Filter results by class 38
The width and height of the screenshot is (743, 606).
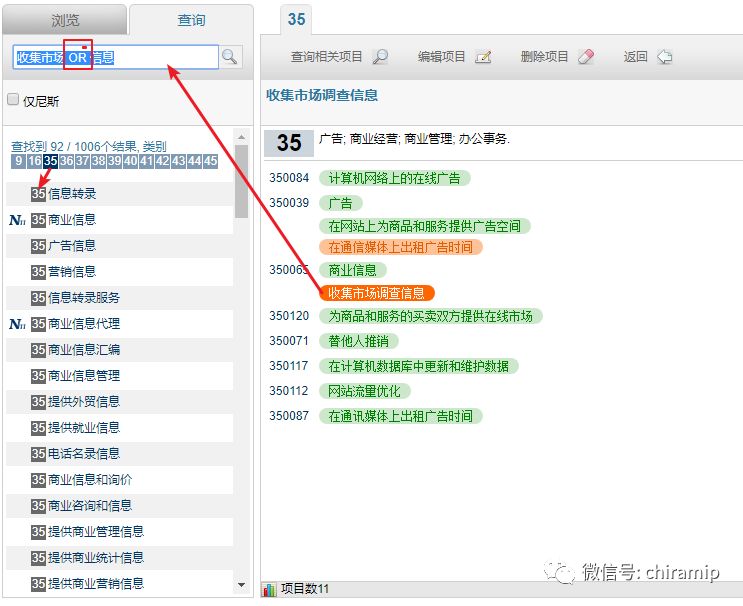coord(99,161)
